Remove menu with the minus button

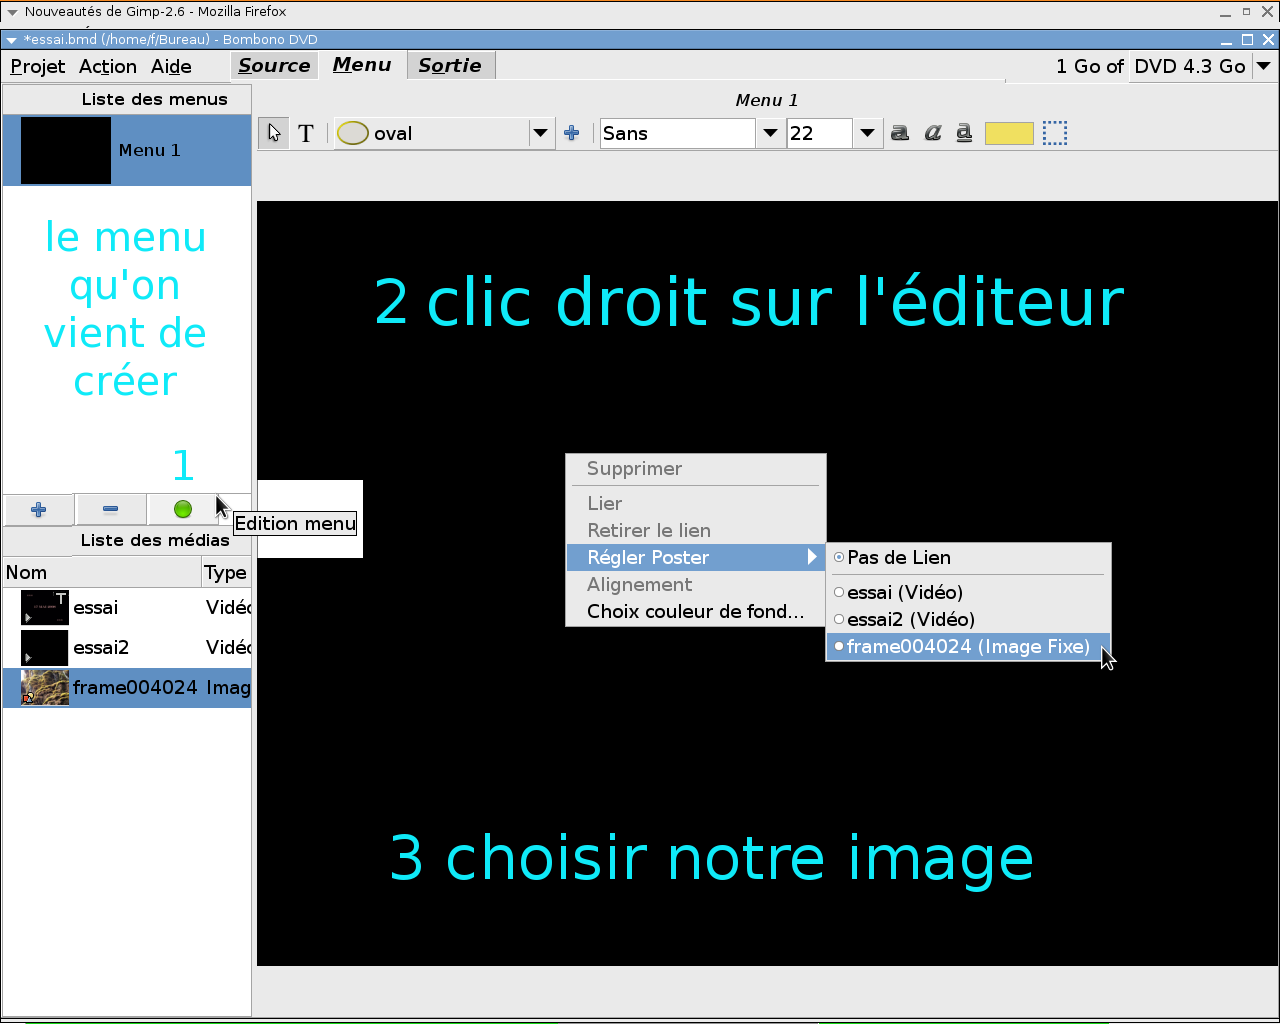pos(110,510)
